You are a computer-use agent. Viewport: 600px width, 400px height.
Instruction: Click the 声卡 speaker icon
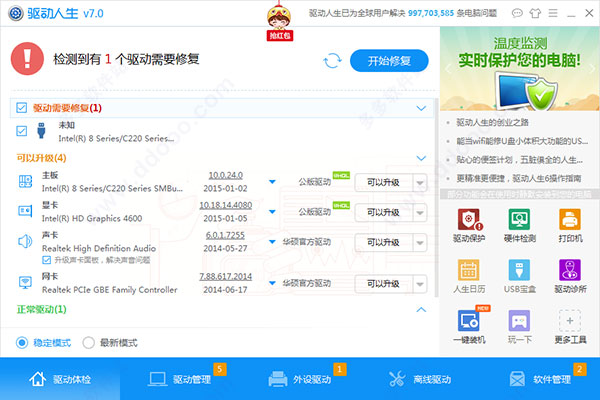25,241
